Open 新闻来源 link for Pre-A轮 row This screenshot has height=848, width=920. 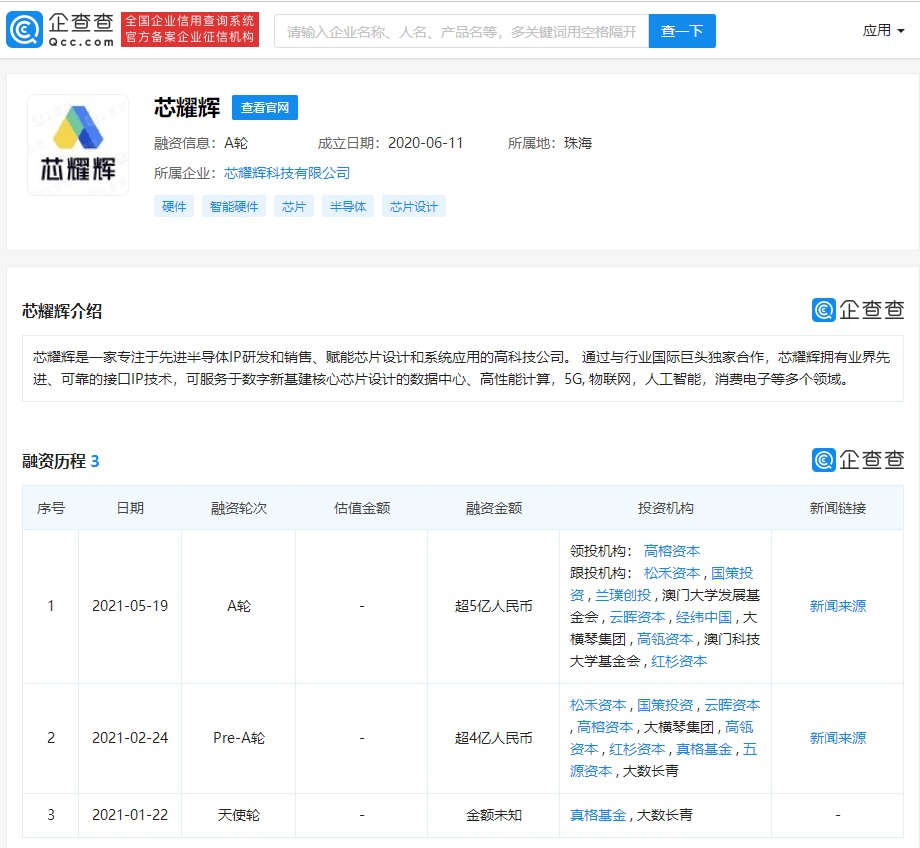pos(837,738)
